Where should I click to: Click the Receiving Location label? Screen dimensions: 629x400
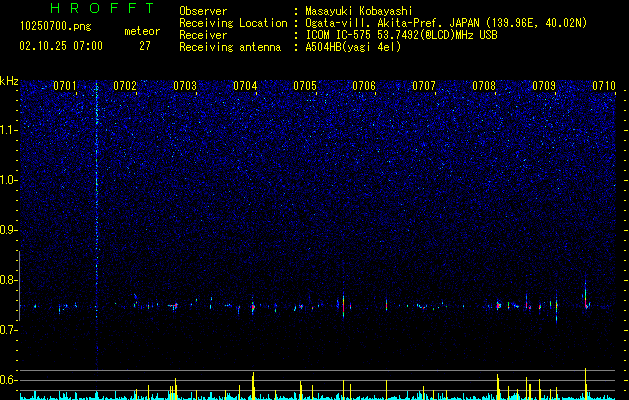[233, 23]
